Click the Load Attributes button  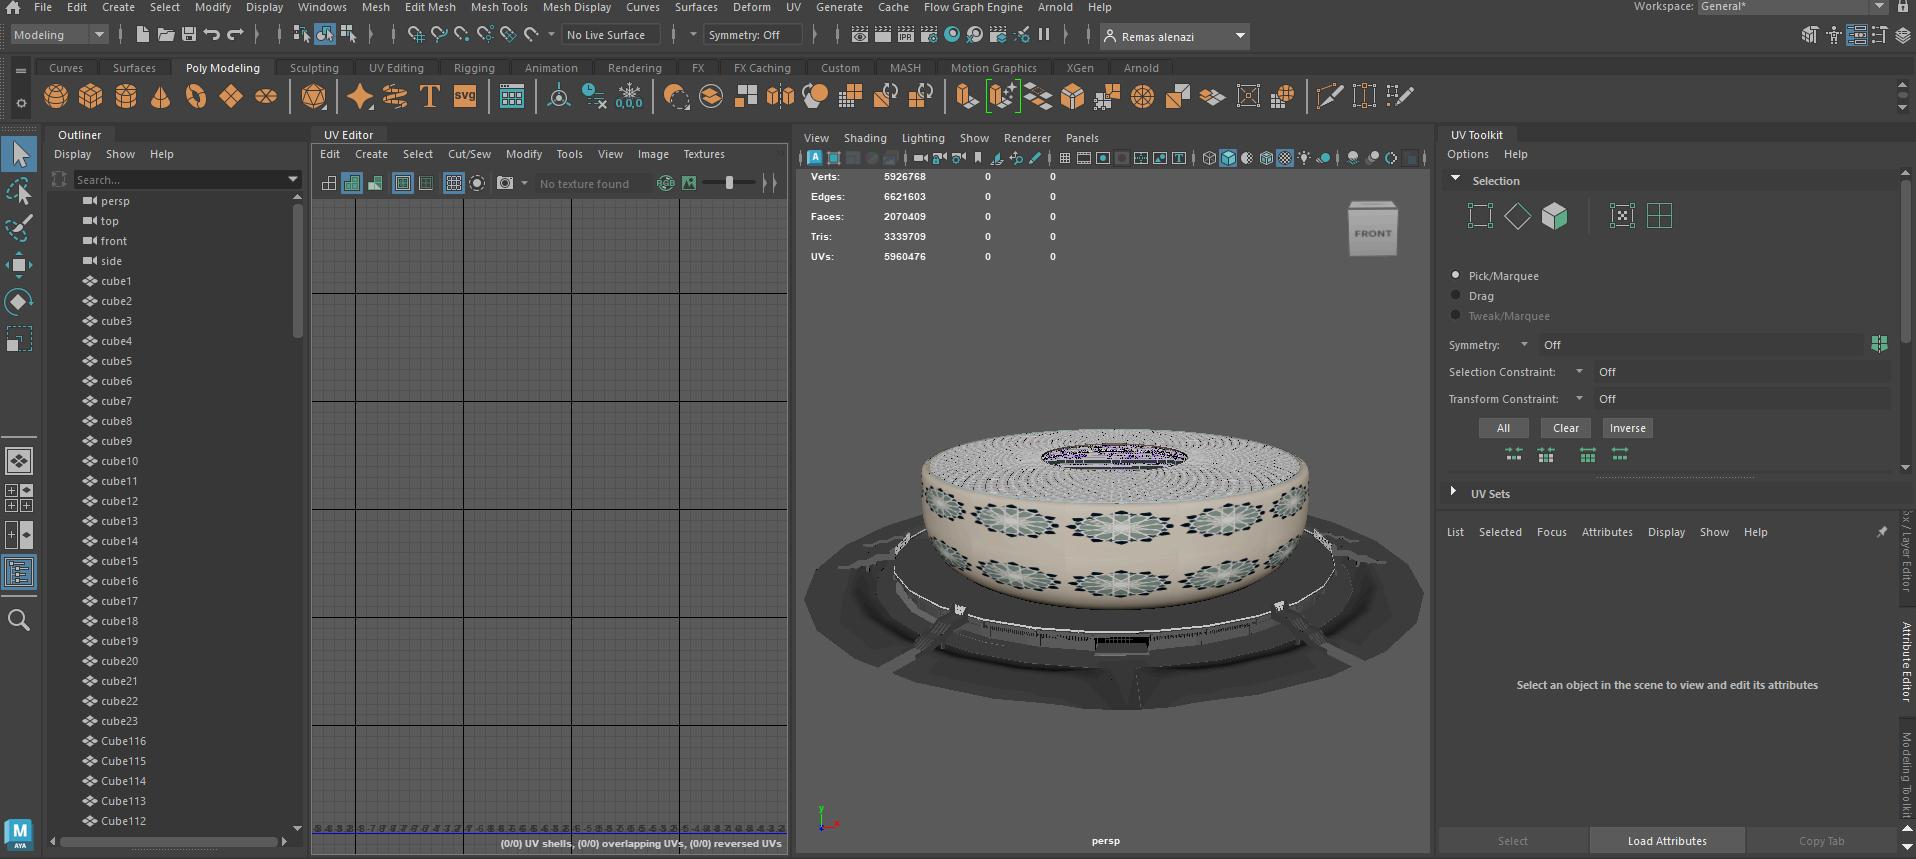[x=1666, y=841]
